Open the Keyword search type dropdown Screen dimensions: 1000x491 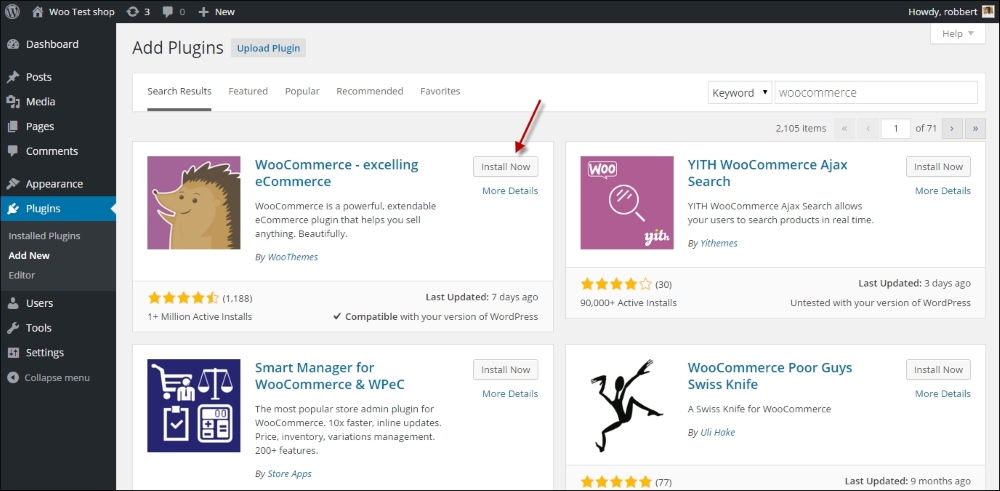739,93
